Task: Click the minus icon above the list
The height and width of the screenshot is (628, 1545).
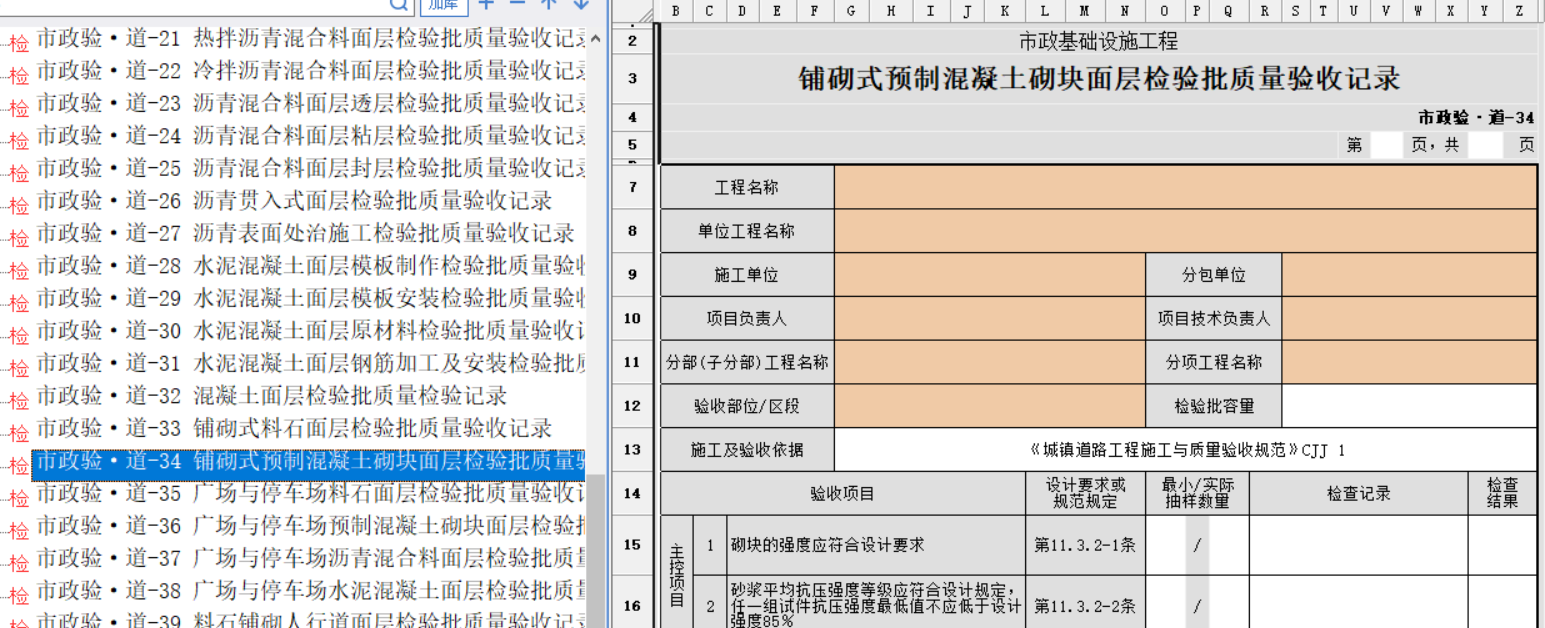Action: click(517, 4)
